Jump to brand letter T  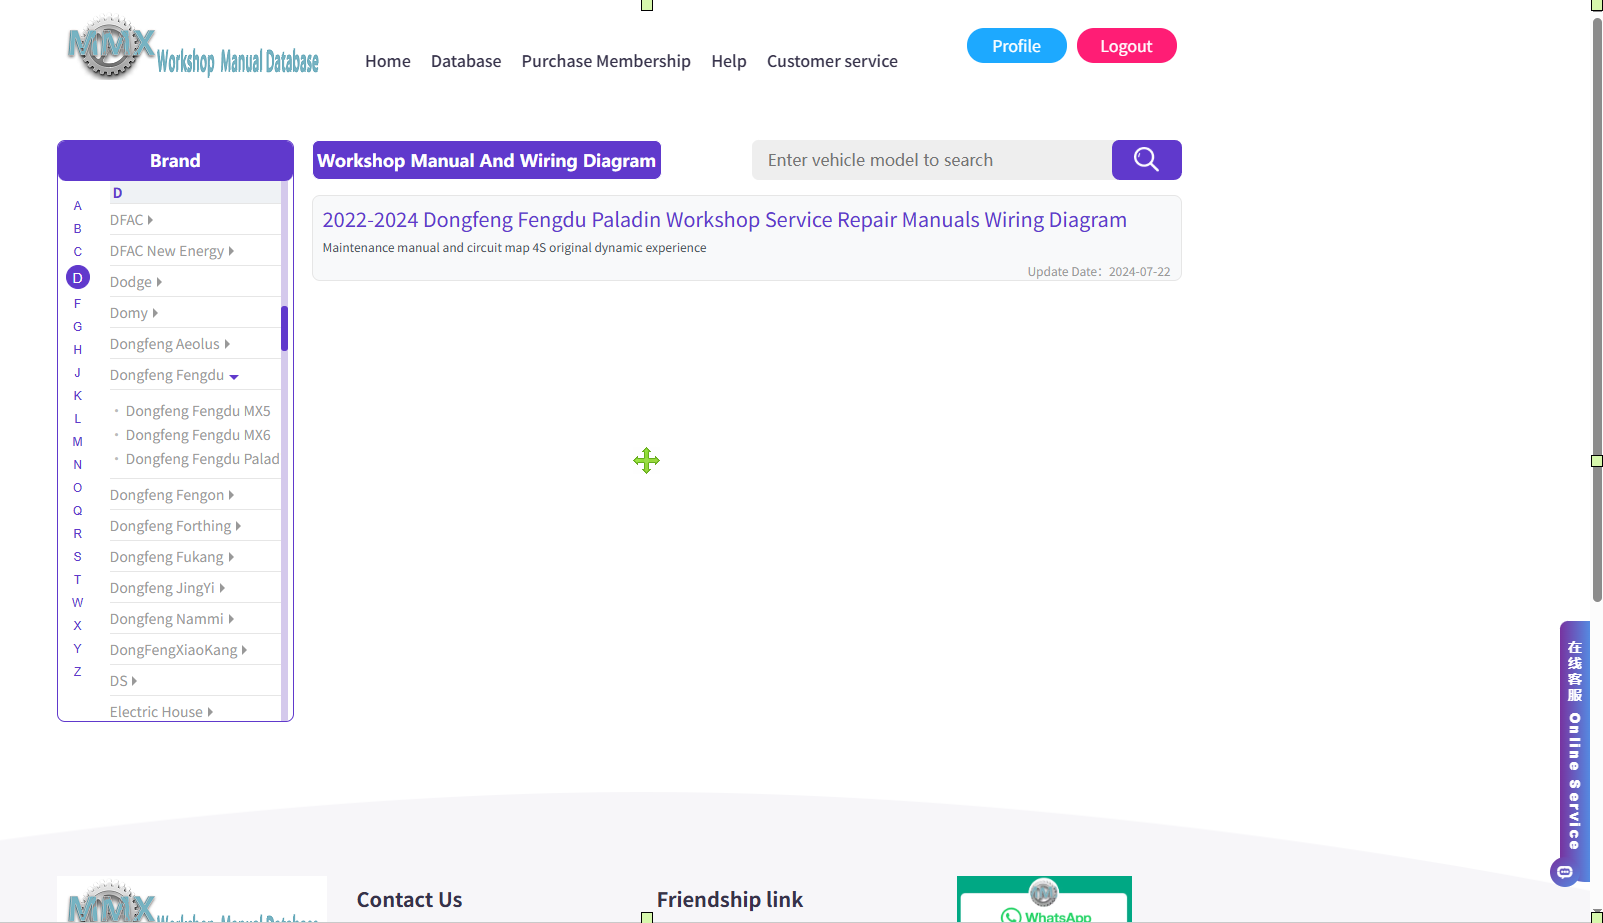[x=78, y=580]
